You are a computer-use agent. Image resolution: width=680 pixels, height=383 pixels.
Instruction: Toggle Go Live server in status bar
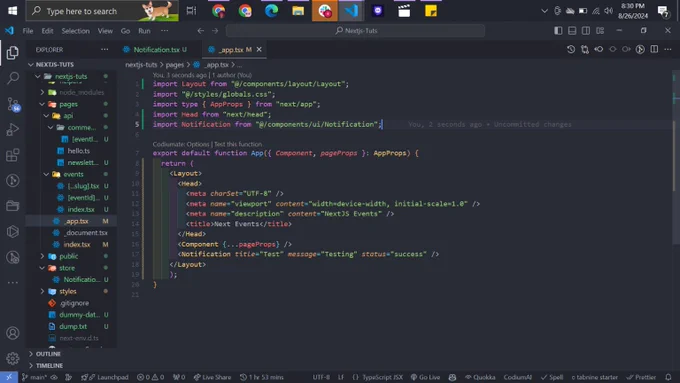[425, 377]
